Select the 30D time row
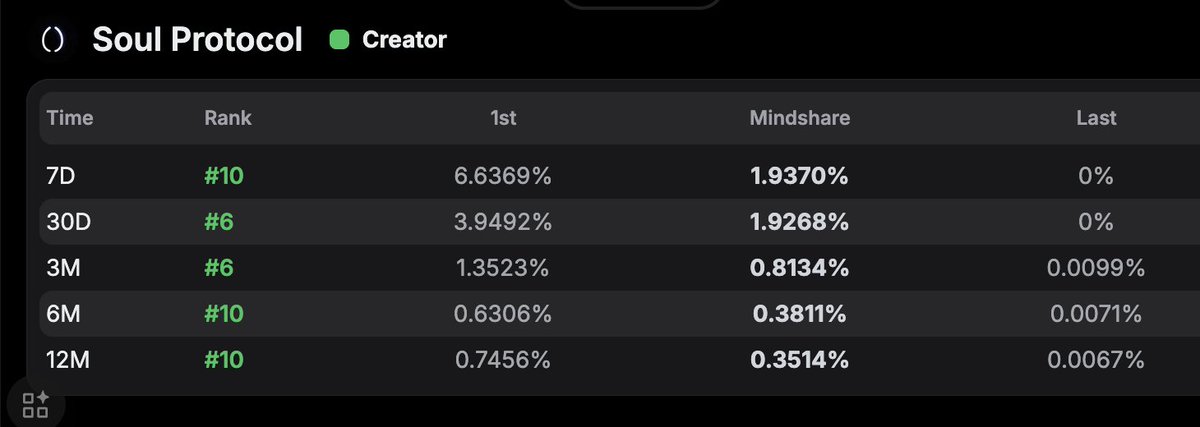1200x427 pixels. click(69, 222)
